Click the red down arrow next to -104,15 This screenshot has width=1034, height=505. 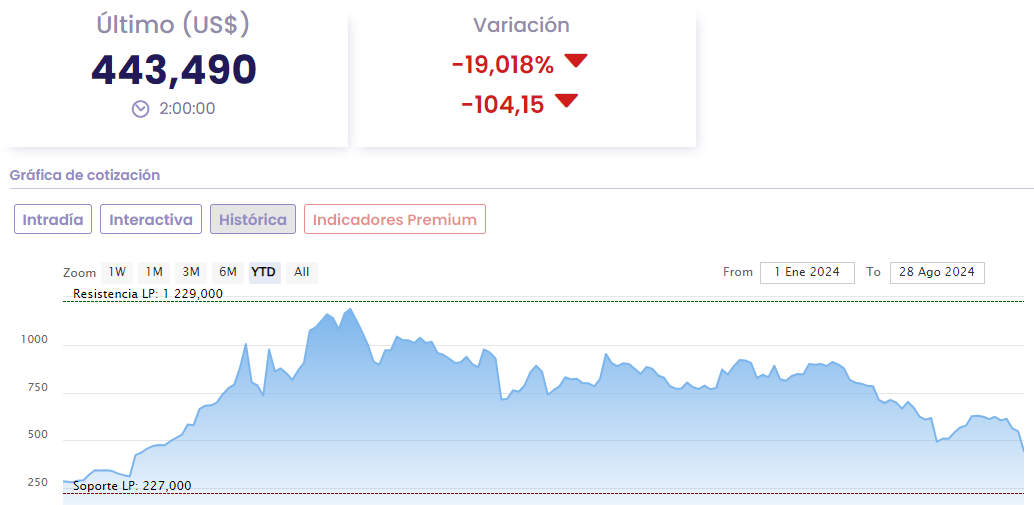tap(566, 101)
